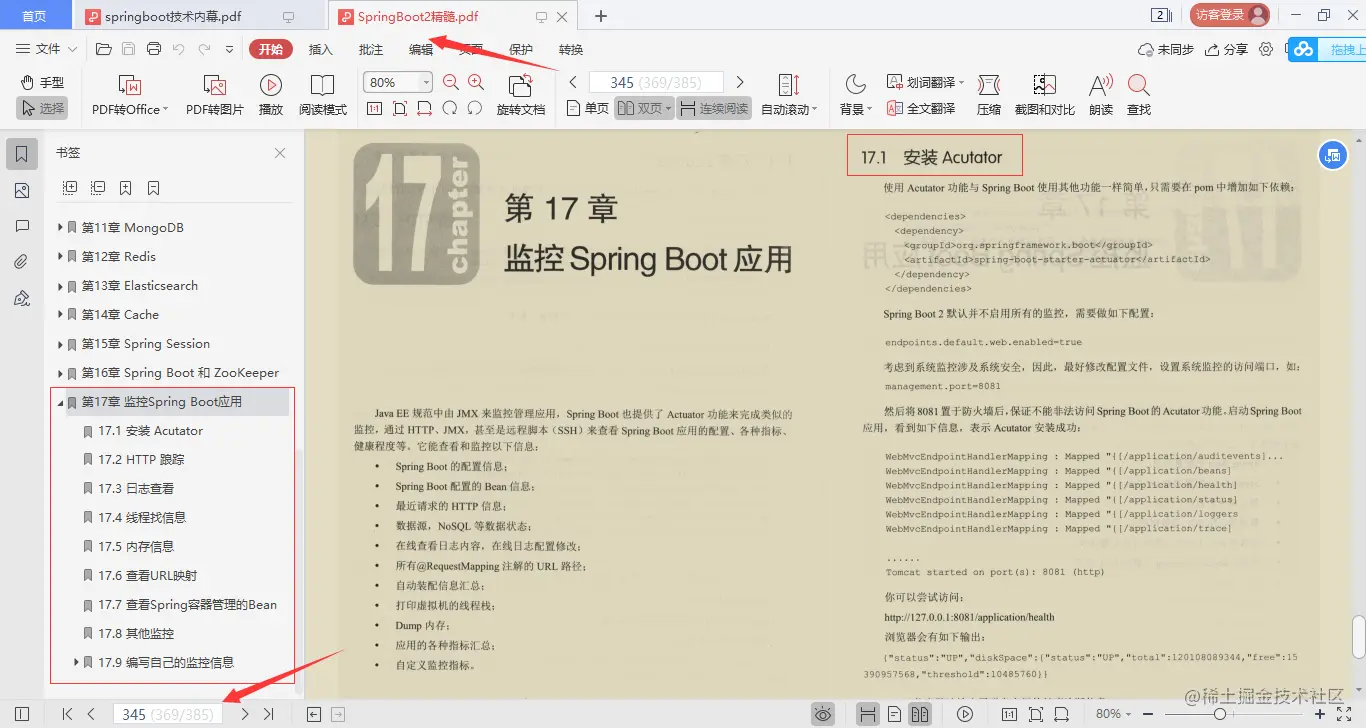Open settings gear in title bar
This screenshot has height=728, width=1366.
coord(1266,49)
